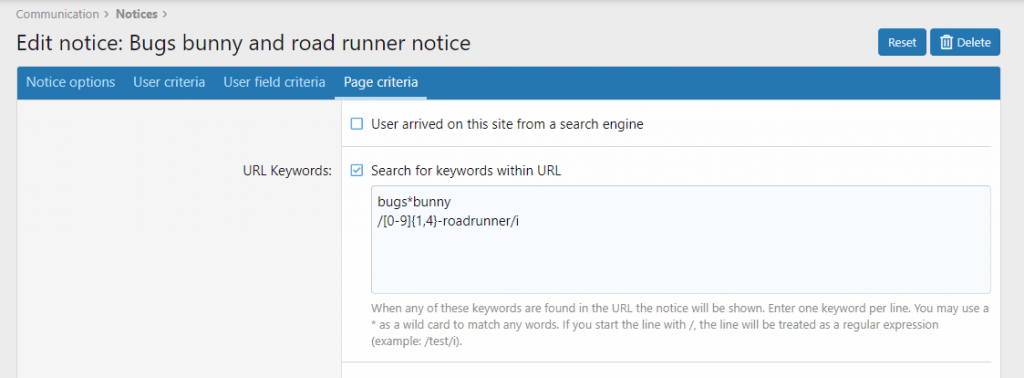Click the 'URL Keywords:' field label
Image resolution: width=1024 pixels, height=378 pixels.
(x=287, y=171)
